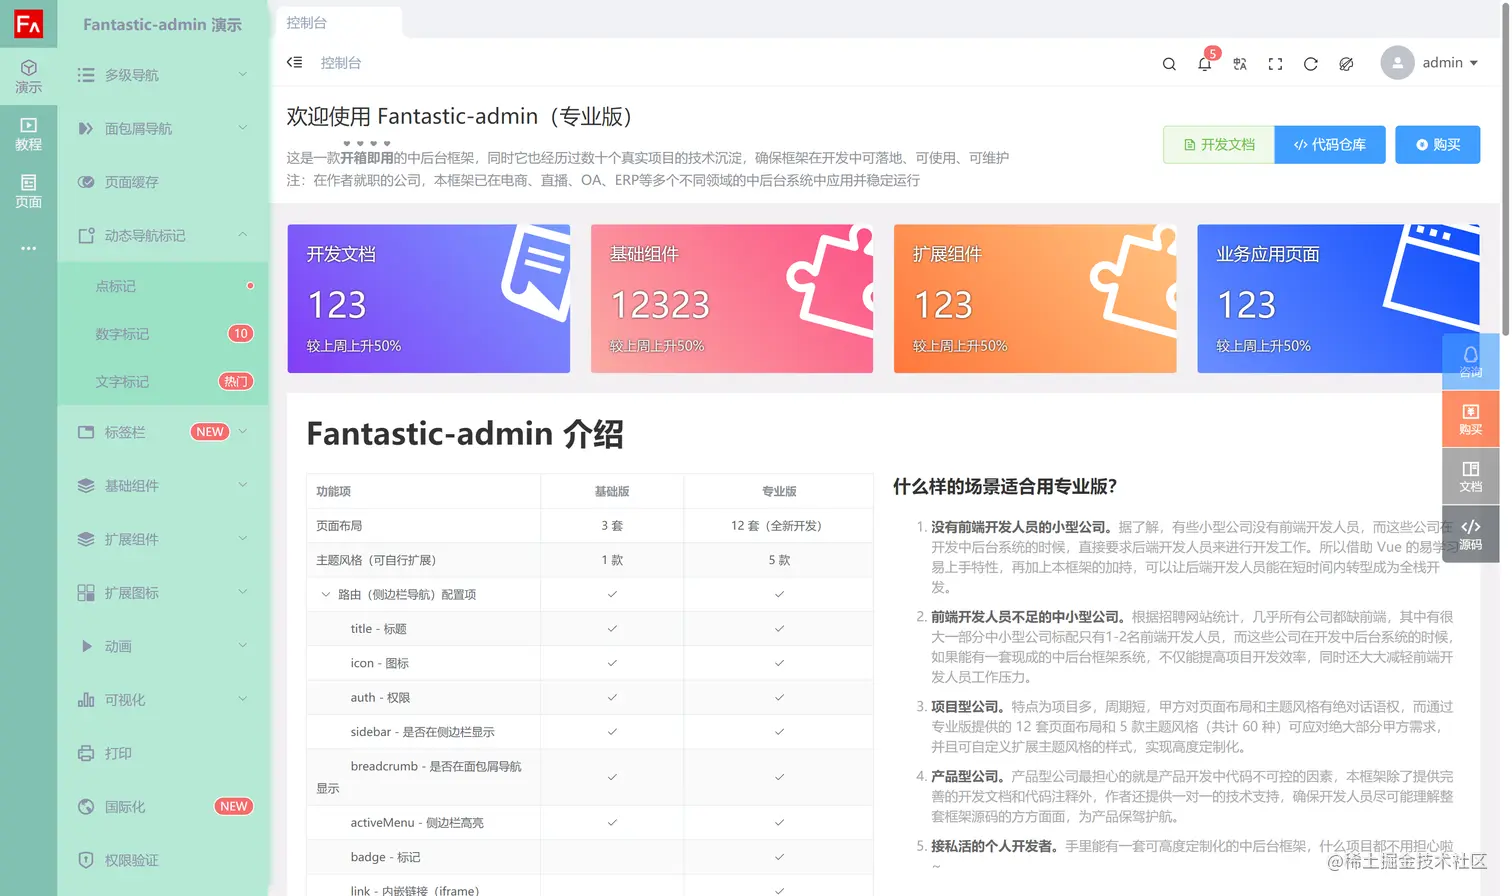Click the 开发文档 purple card
This screenshot has width=1512, height=896.
pyautogui.click(x=429, y=298)
